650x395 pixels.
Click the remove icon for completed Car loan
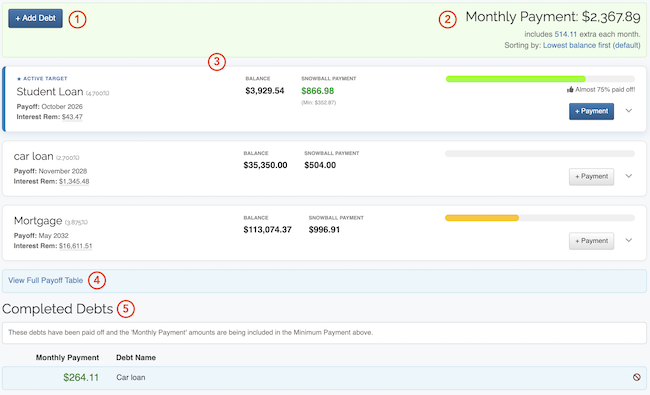(x=637, y=377)
